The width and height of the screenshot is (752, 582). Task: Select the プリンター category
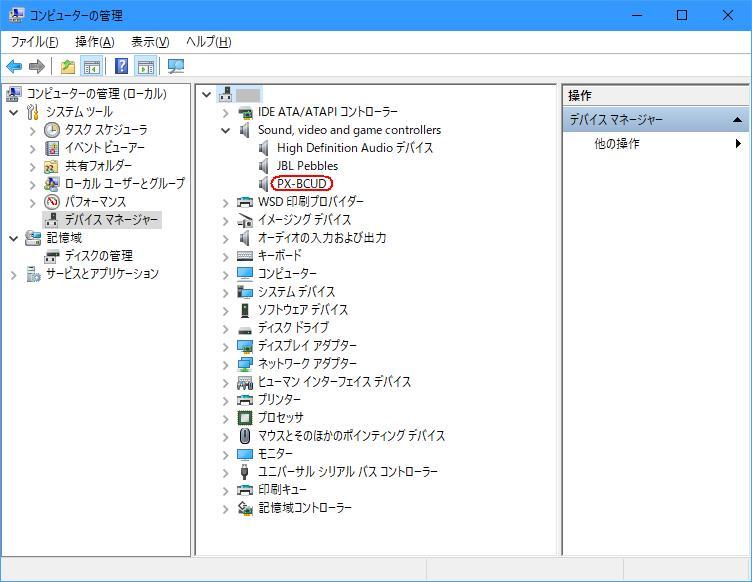[x=279, y=399]
